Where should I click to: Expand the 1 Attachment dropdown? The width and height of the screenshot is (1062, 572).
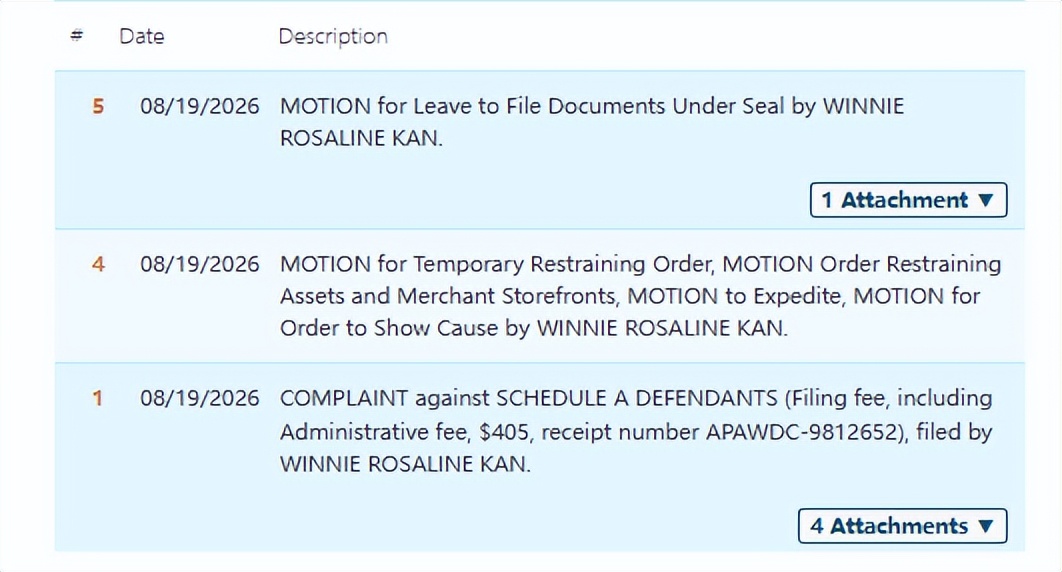tap(908, 200)
